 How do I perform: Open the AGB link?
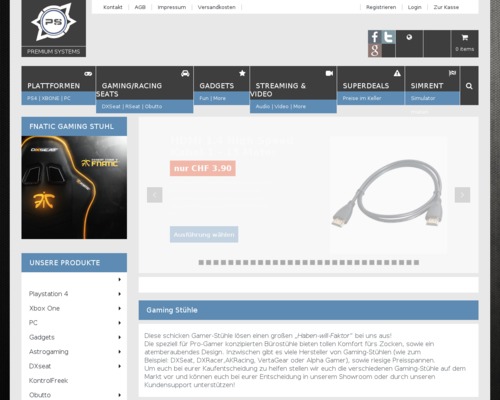[x=140, y=7]
